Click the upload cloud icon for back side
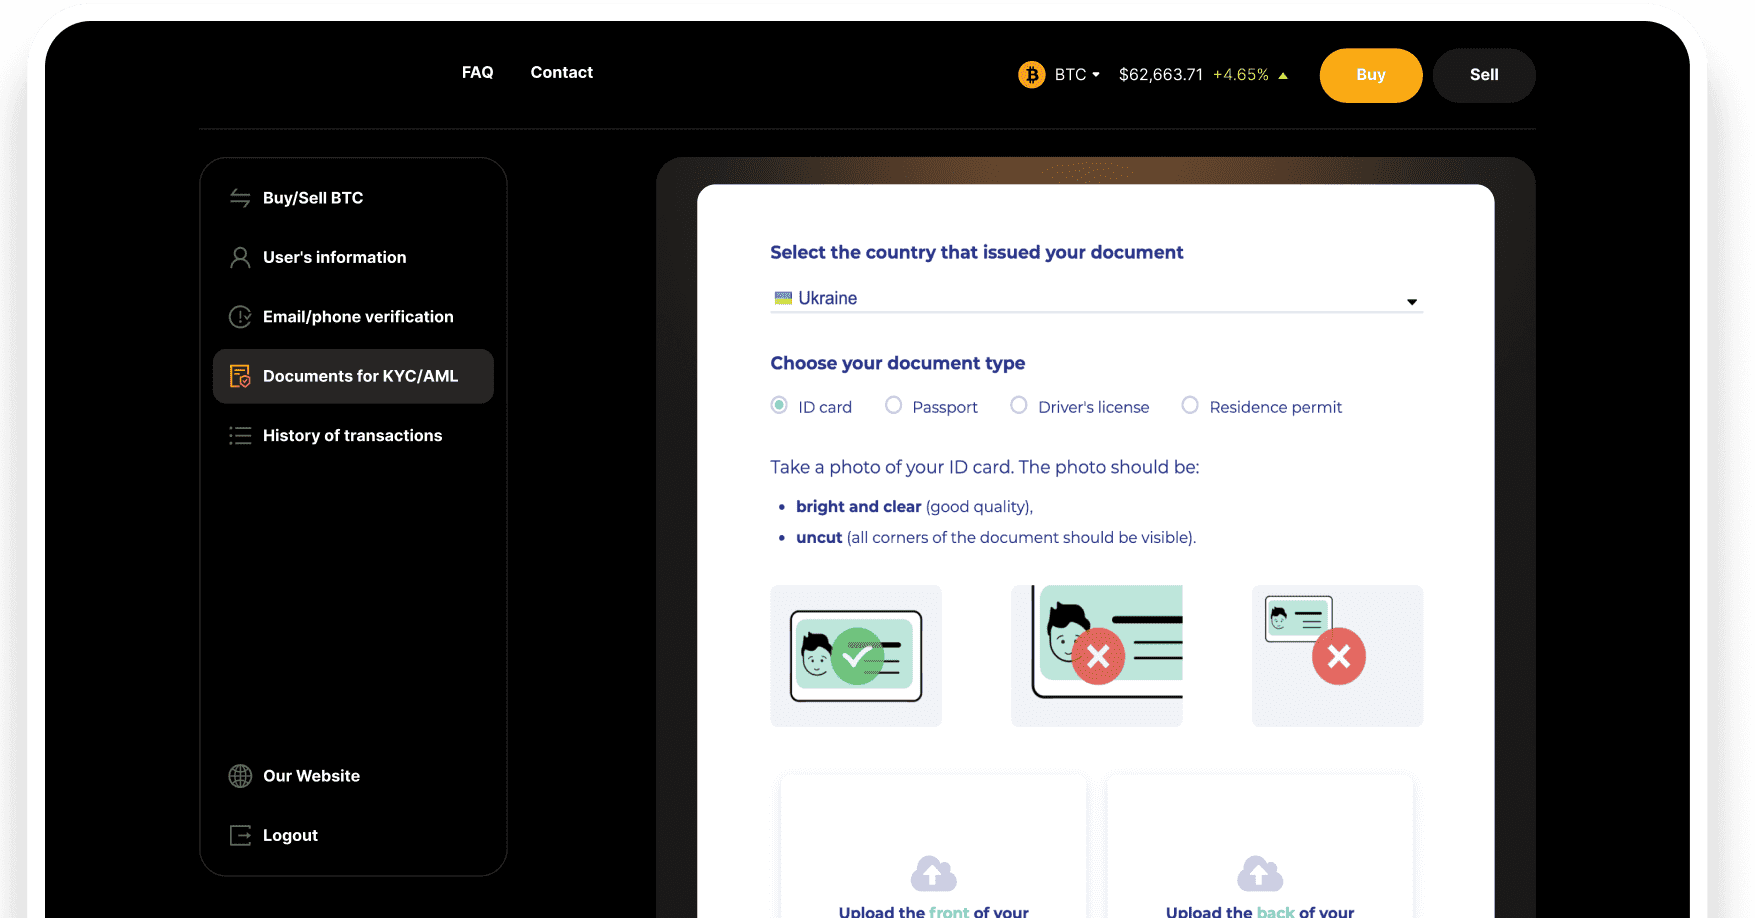 point(1260,873)
